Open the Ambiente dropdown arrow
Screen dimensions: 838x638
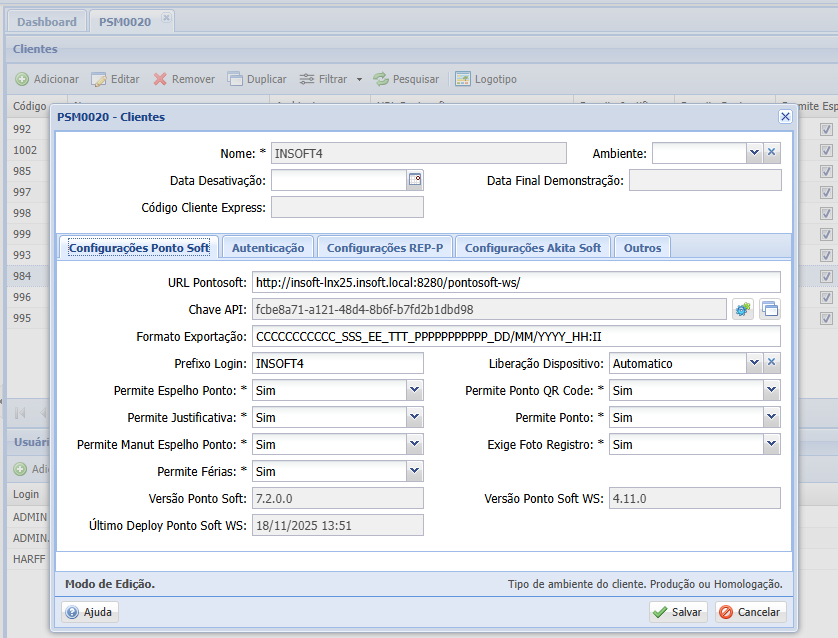754,152
